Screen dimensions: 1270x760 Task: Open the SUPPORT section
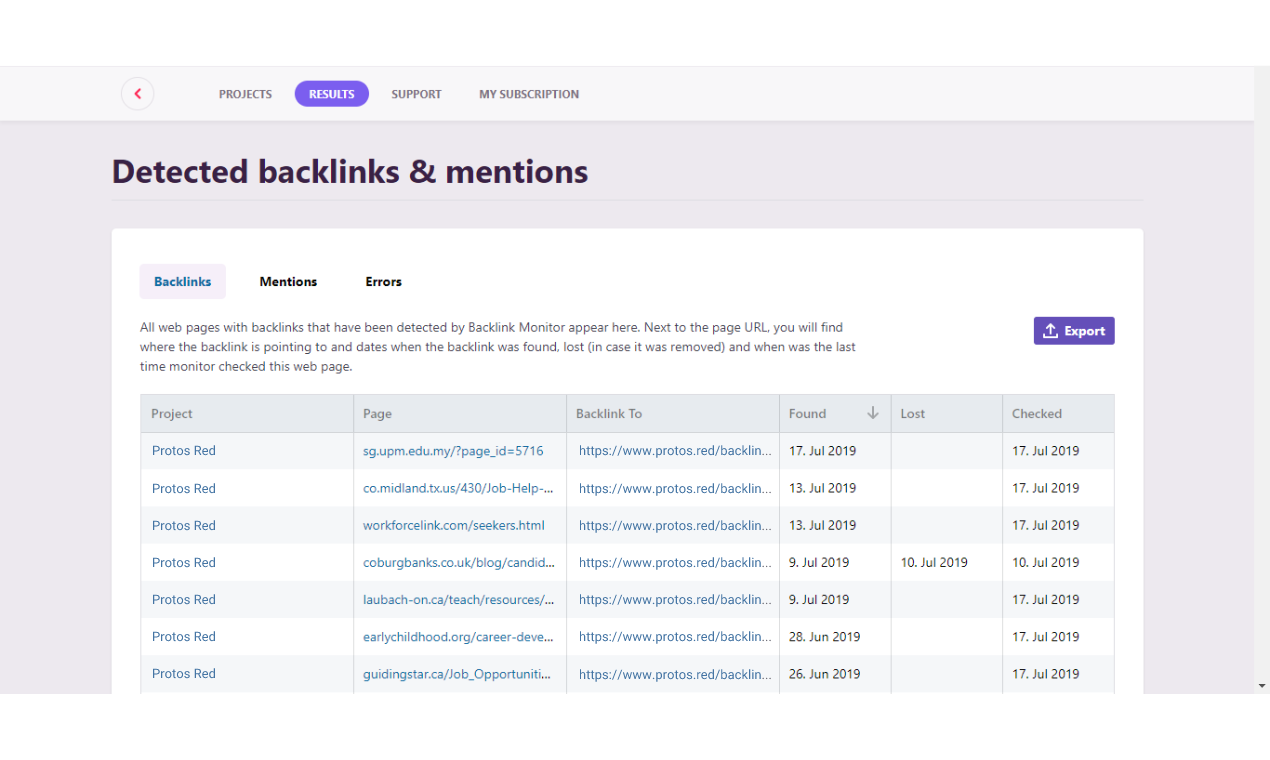(416, 93)
